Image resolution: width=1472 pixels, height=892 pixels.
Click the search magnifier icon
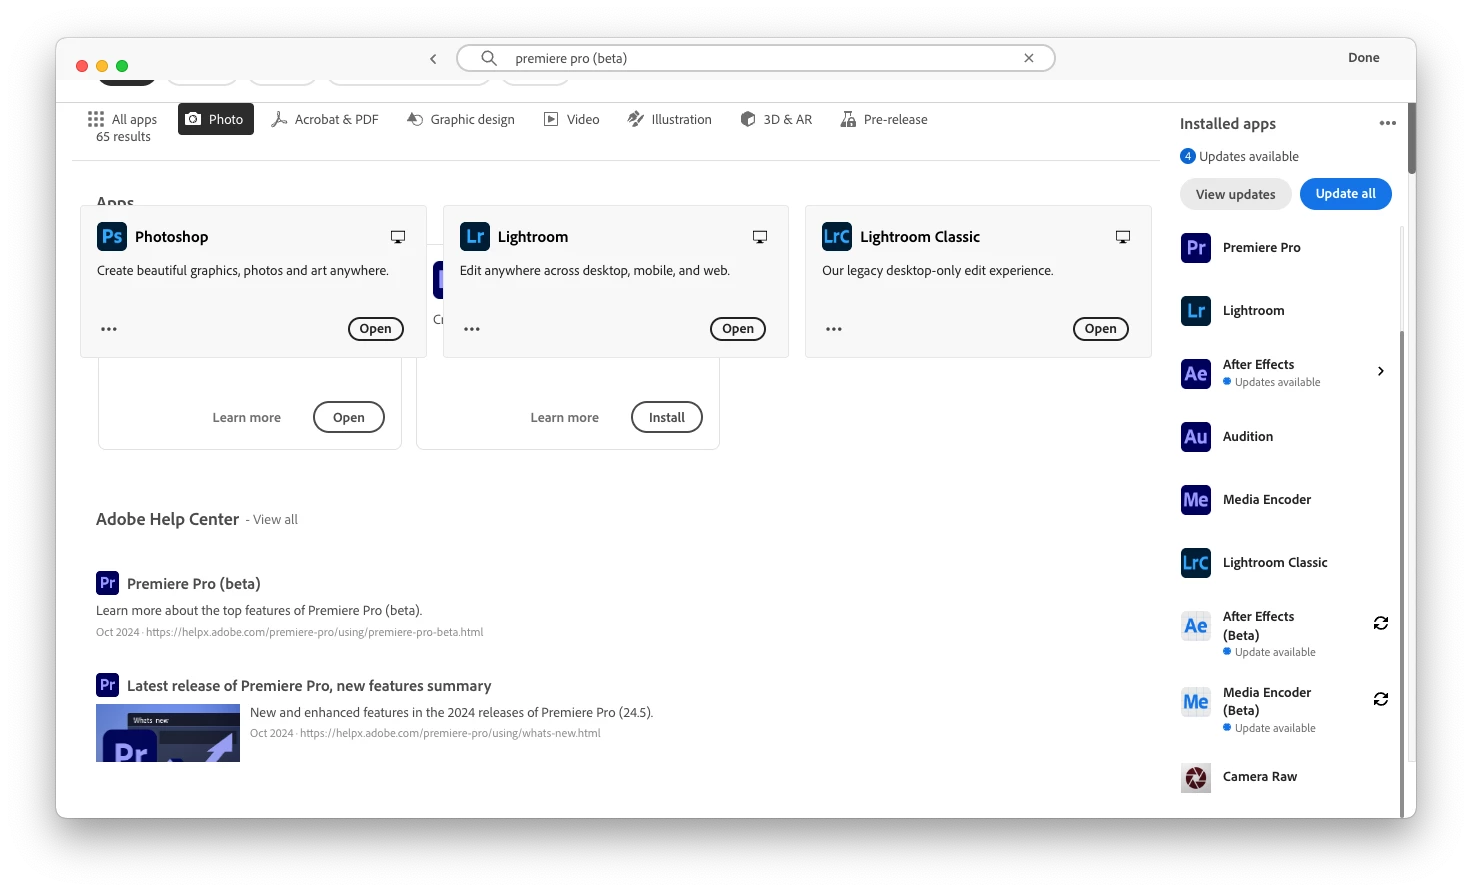point(489,58)
